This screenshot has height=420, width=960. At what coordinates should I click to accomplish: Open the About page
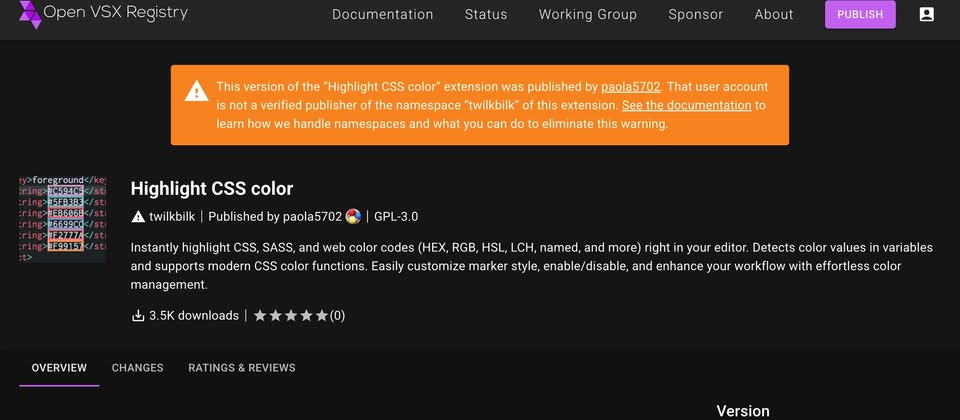click(x=774, y=14)
